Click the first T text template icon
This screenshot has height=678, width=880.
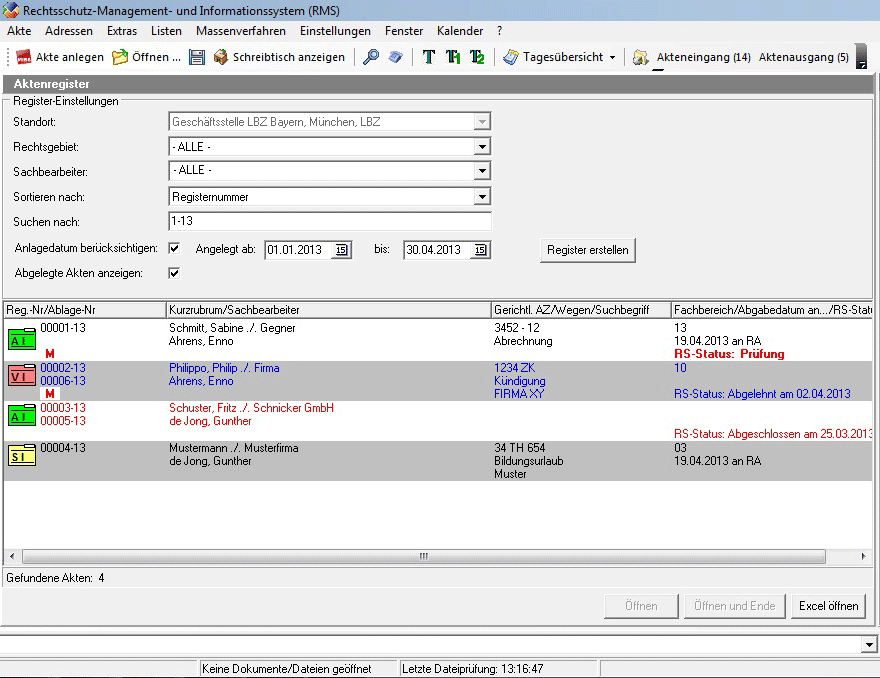[429, 57]
